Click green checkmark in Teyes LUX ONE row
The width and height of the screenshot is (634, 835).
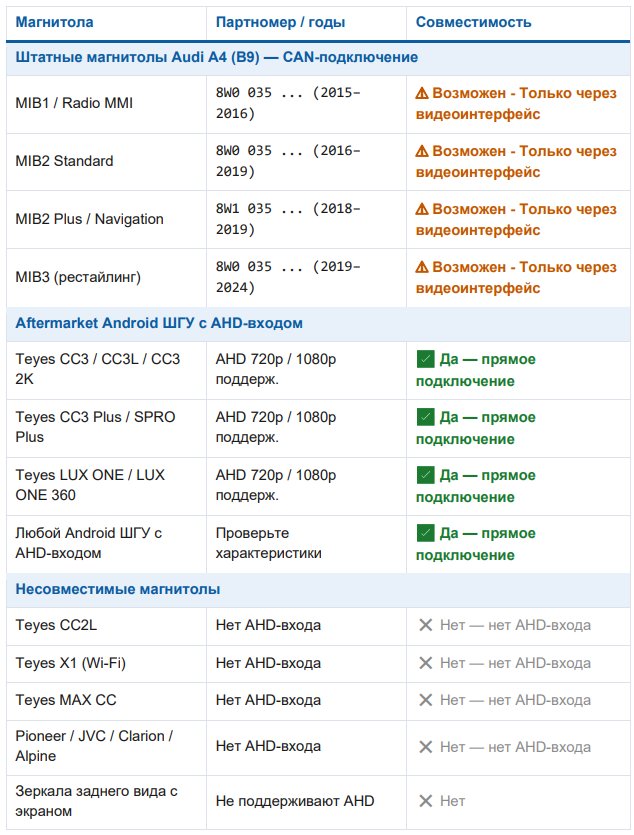coord(425,475)
